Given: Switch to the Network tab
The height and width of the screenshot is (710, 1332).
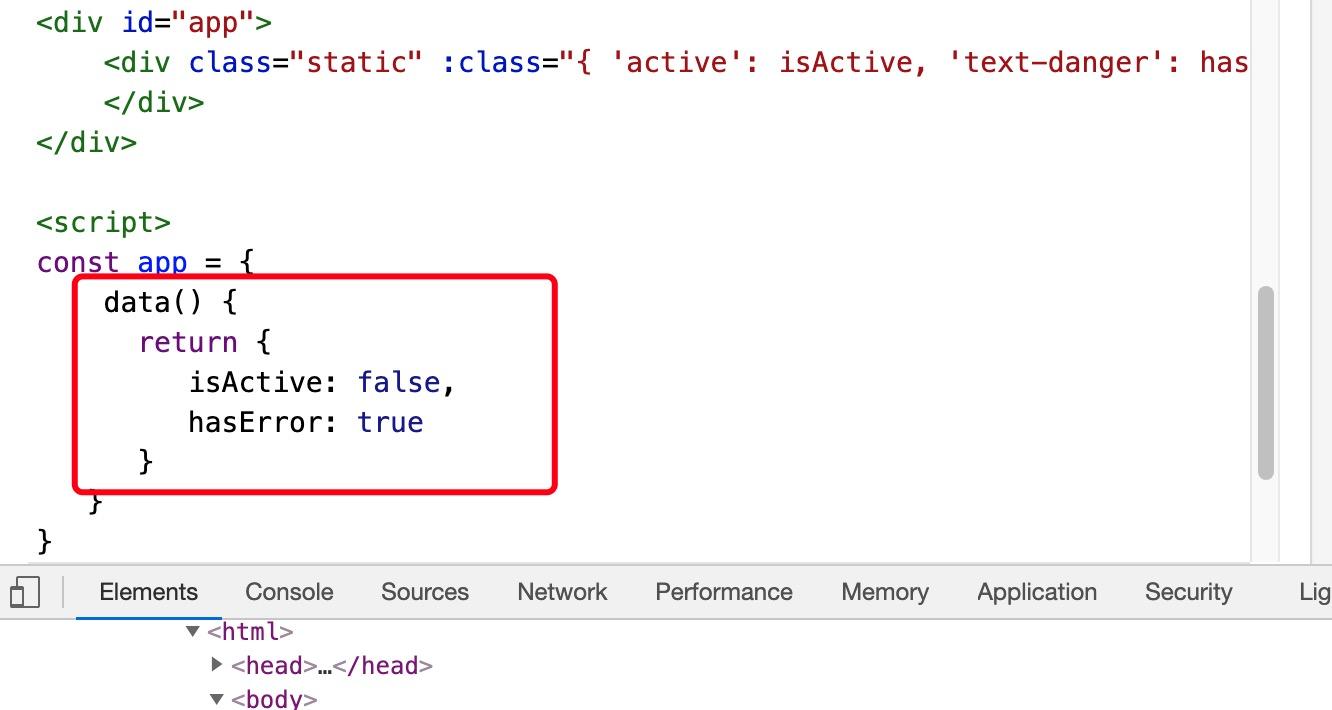Looking at the screenshot, I should pos(562,592).
